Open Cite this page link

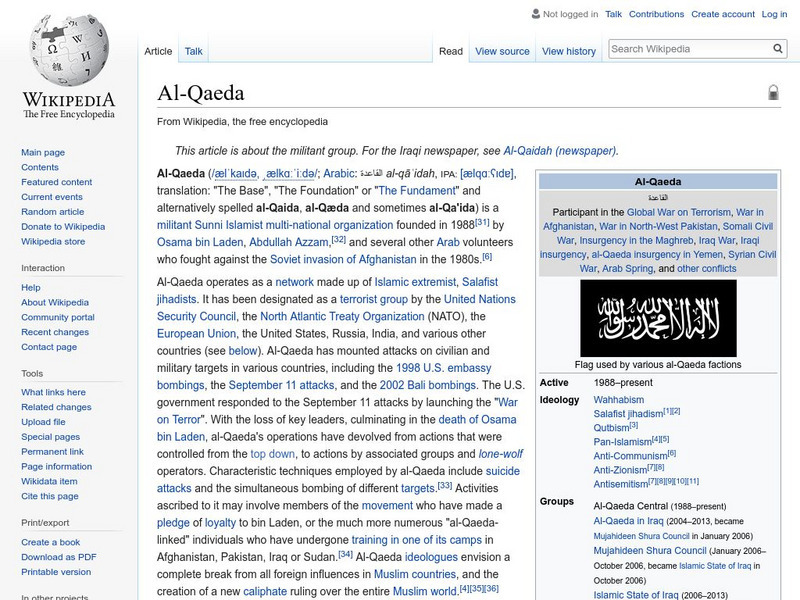tap(49, 495)
